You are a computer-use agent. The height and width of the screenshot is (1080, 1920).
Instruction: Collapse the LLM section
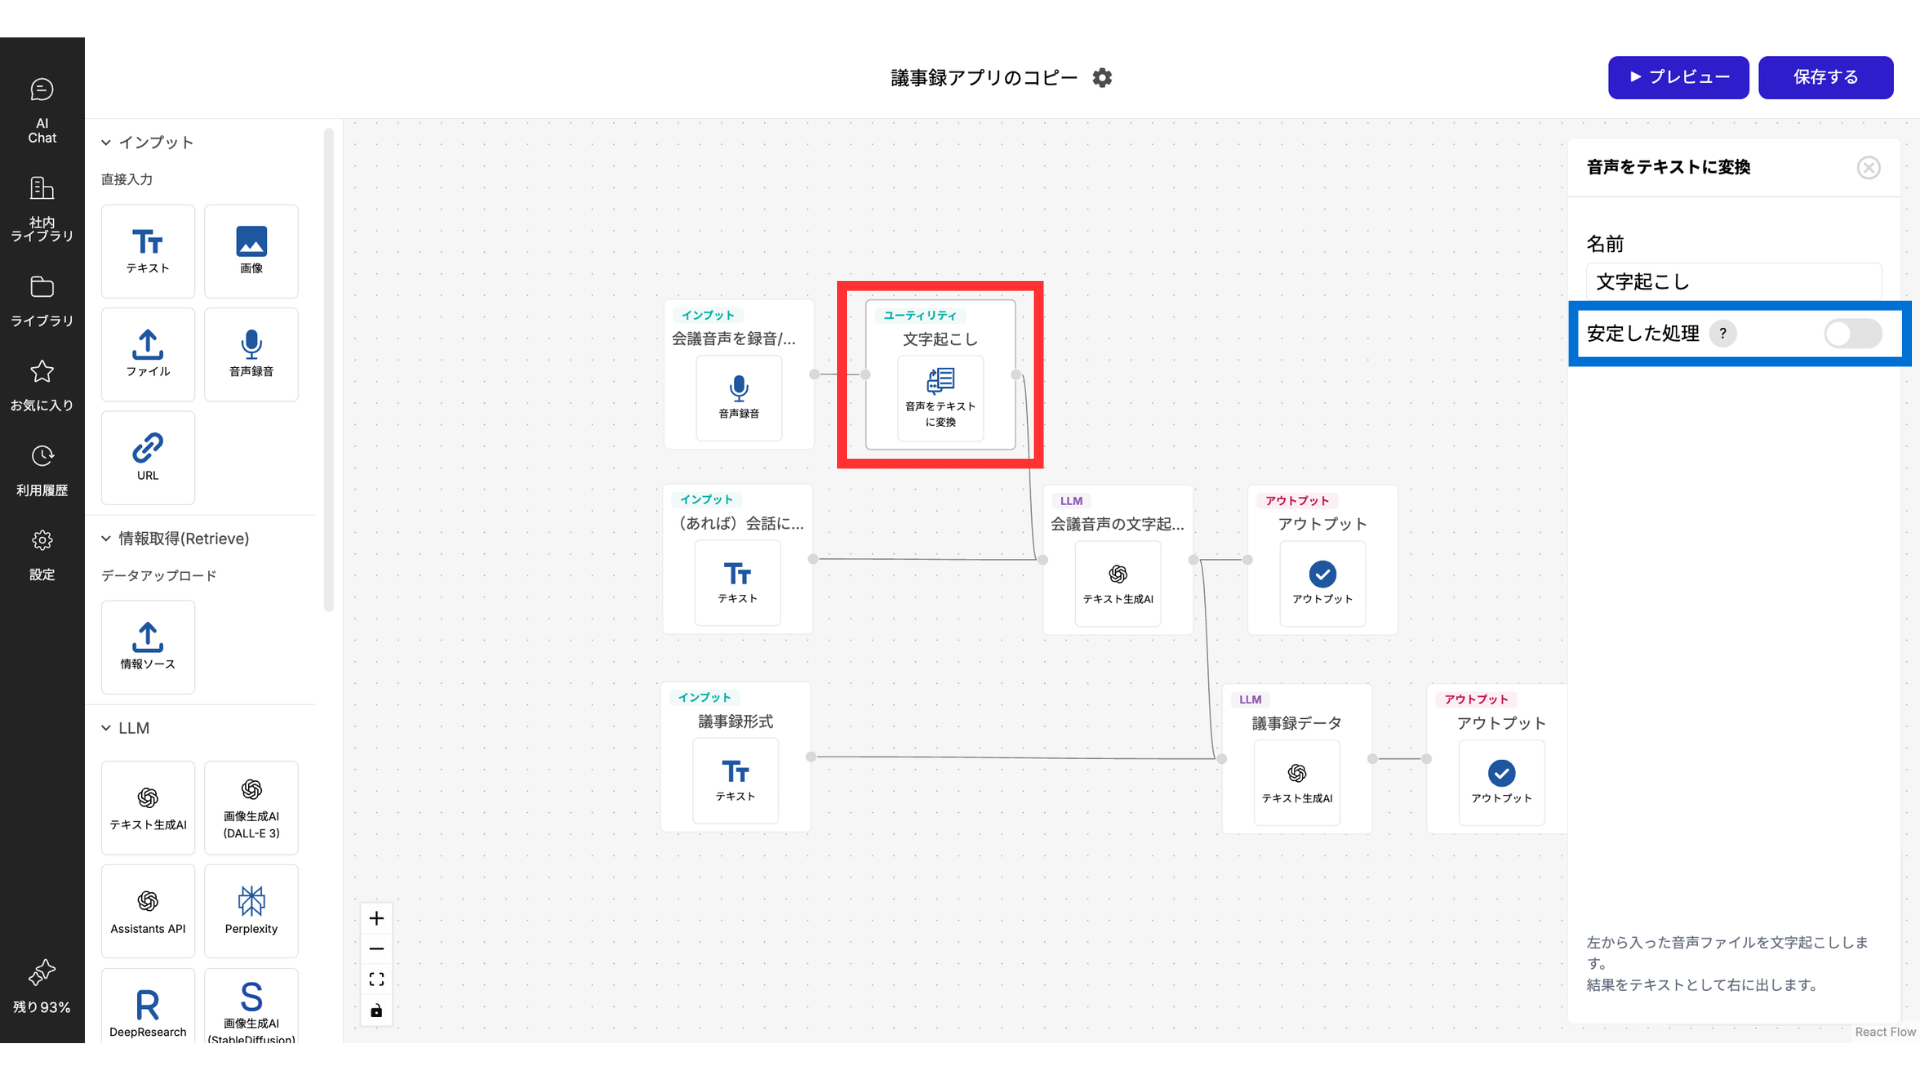(106, 728)
